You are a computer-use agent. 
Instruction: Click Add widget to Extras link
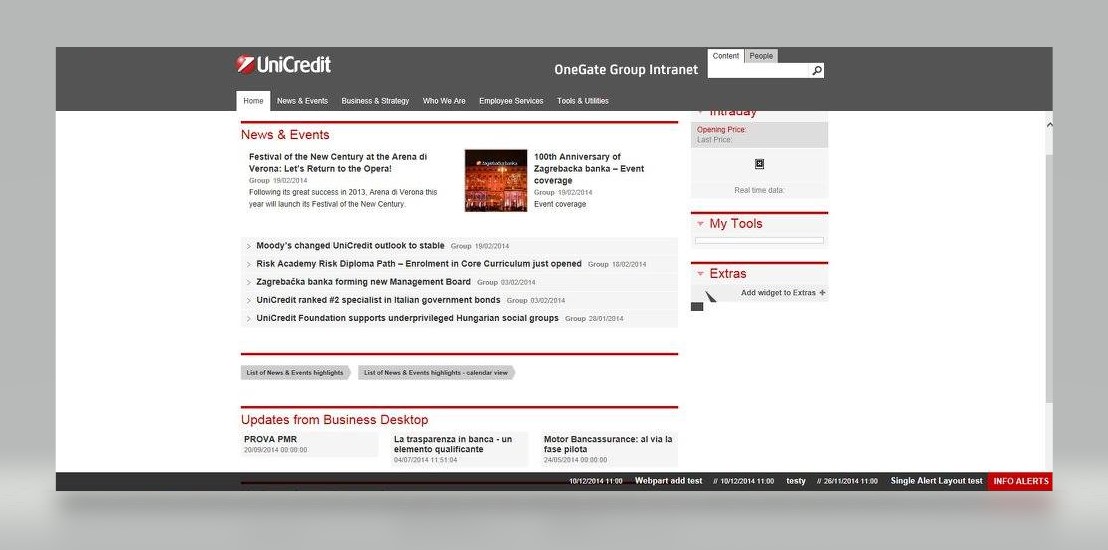(778, 293)
